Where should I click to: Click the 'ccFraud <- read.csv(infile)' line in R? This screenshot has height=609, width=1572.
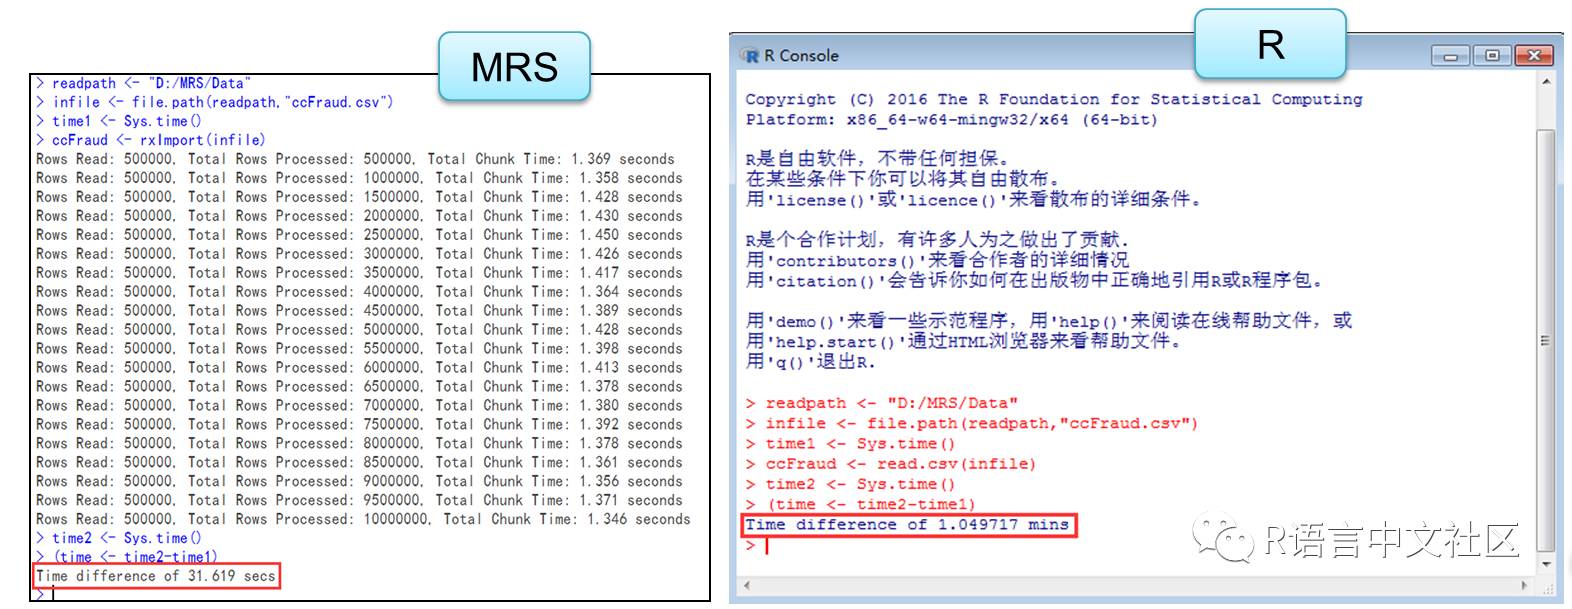(x=900, y=464)
